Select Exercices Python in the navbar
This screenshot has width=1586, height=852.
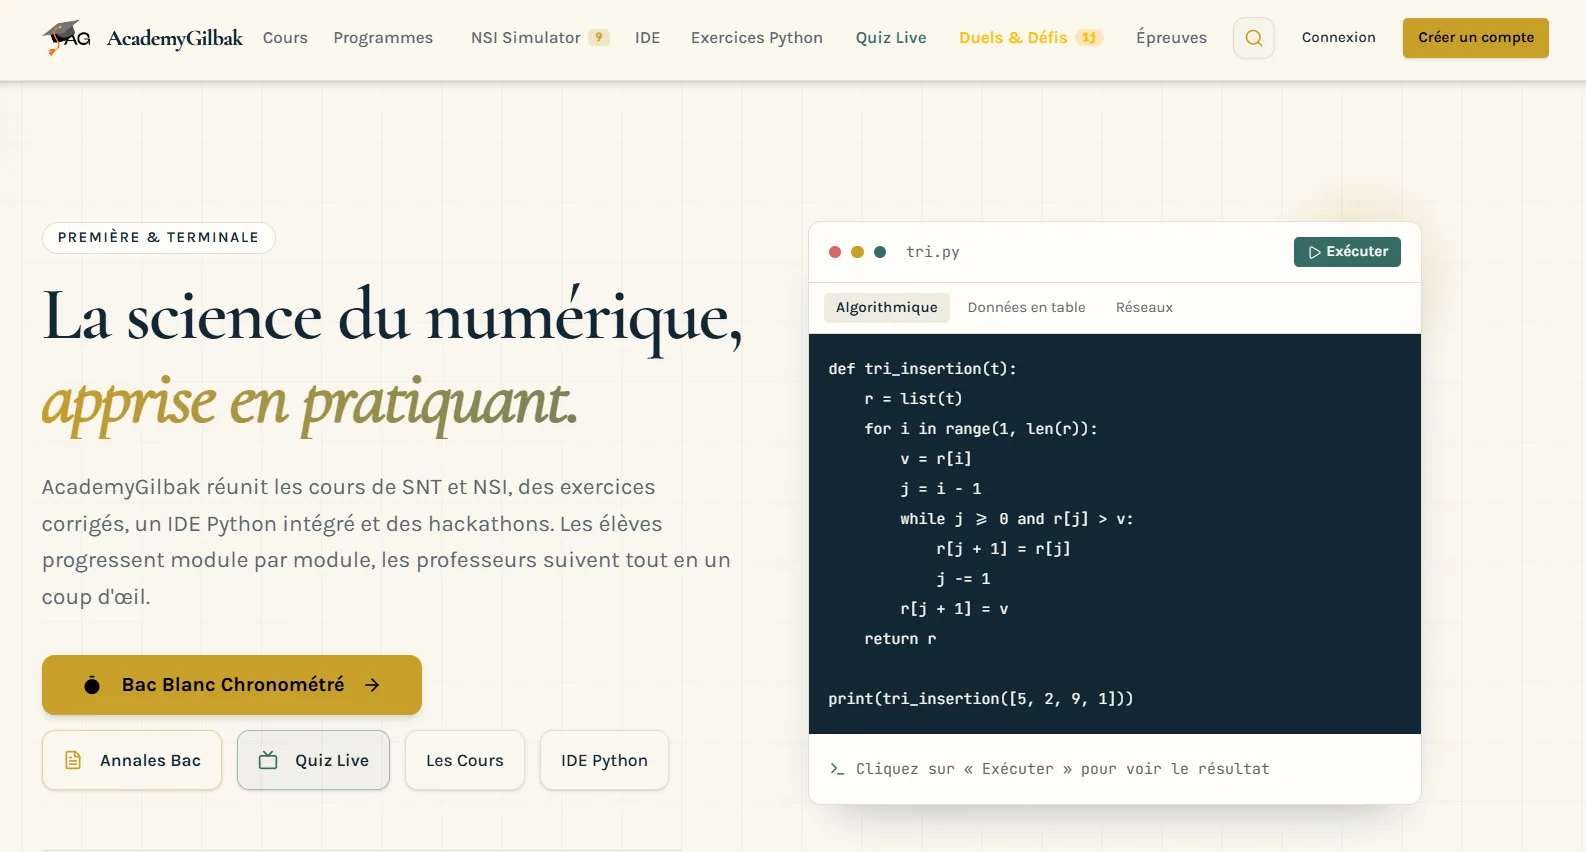coord(757,37)
